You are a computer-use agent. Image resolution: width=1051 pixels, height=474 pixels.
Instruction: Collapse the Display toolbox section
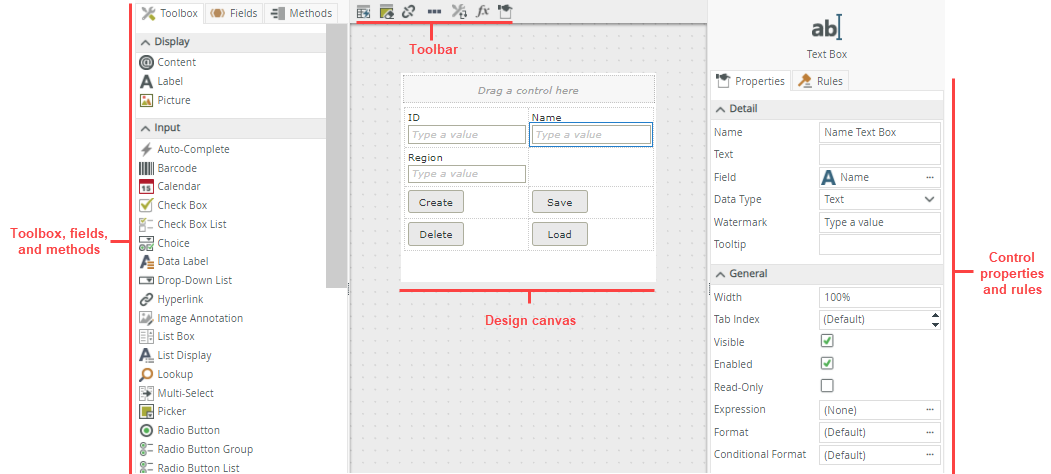pyautogui.click(x=145, y=42)
